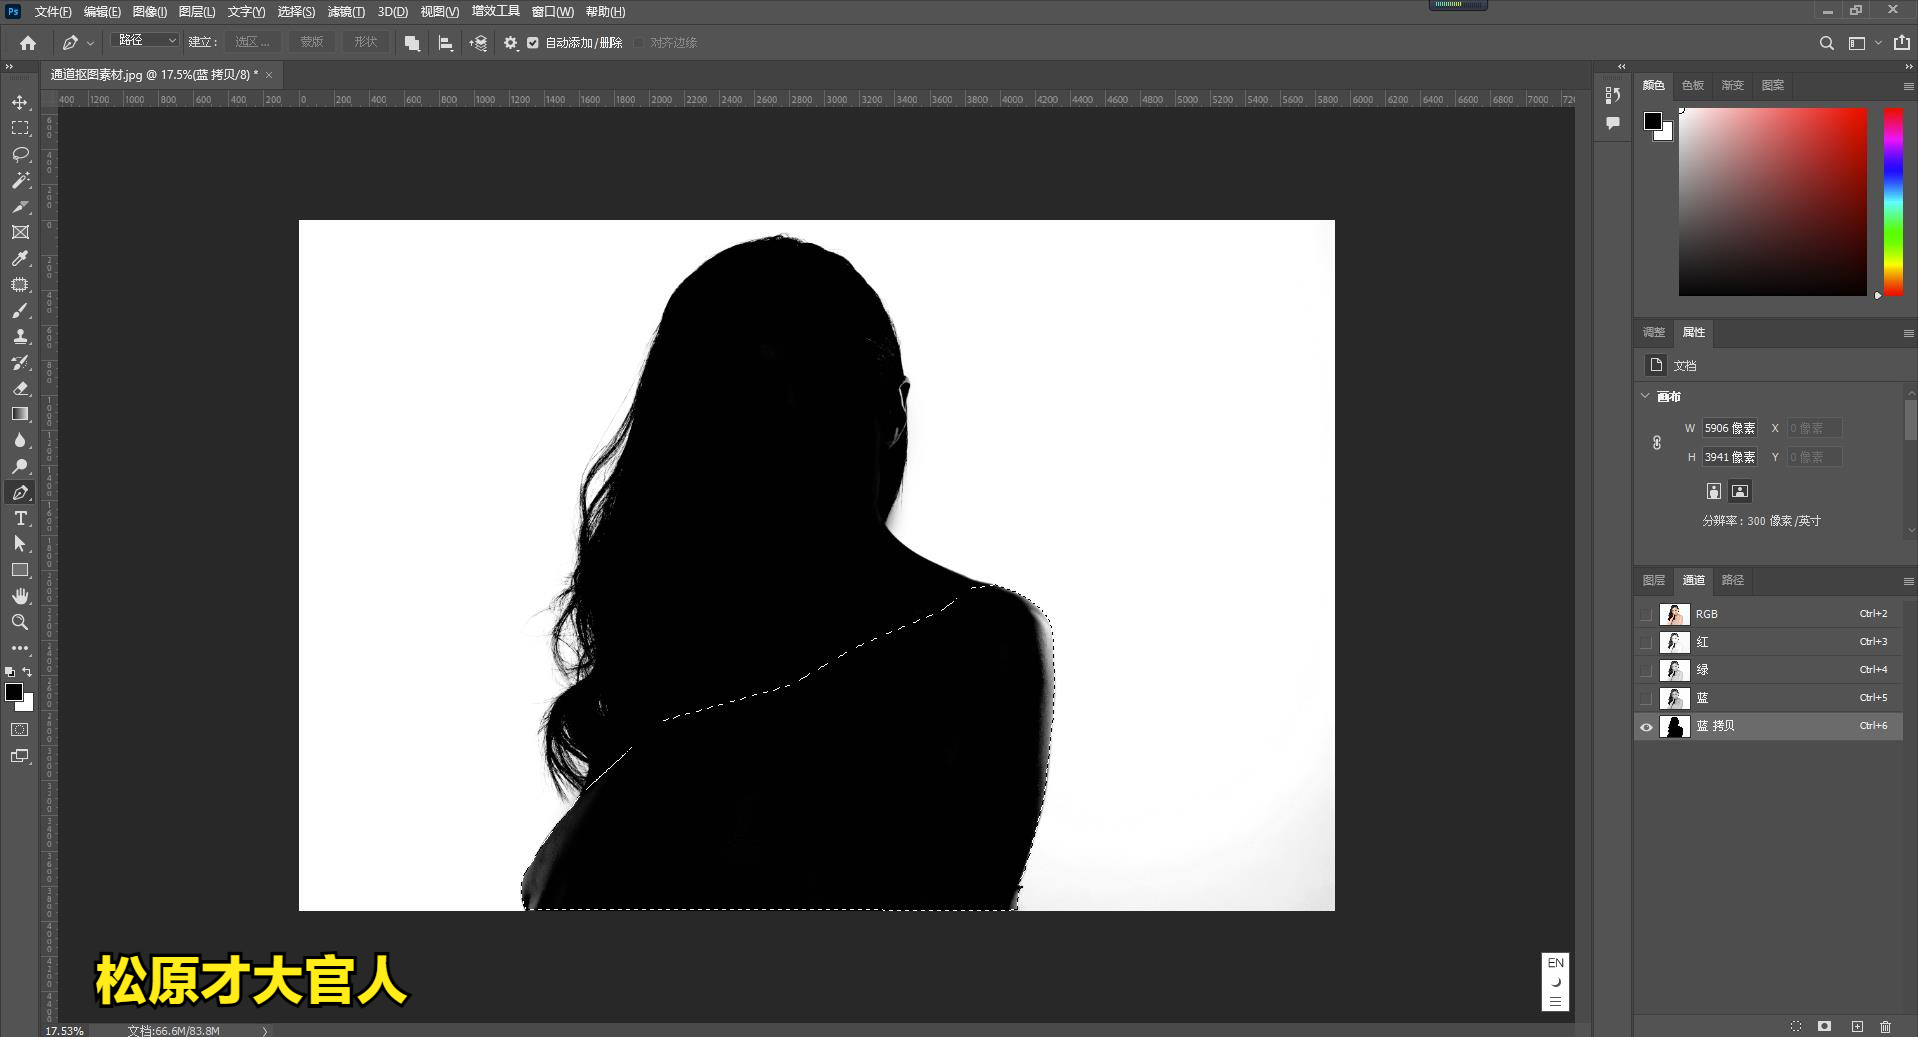Open the 滤镜(T) menu
This screenshot has height=1037, width=1918.
point(346,12)
